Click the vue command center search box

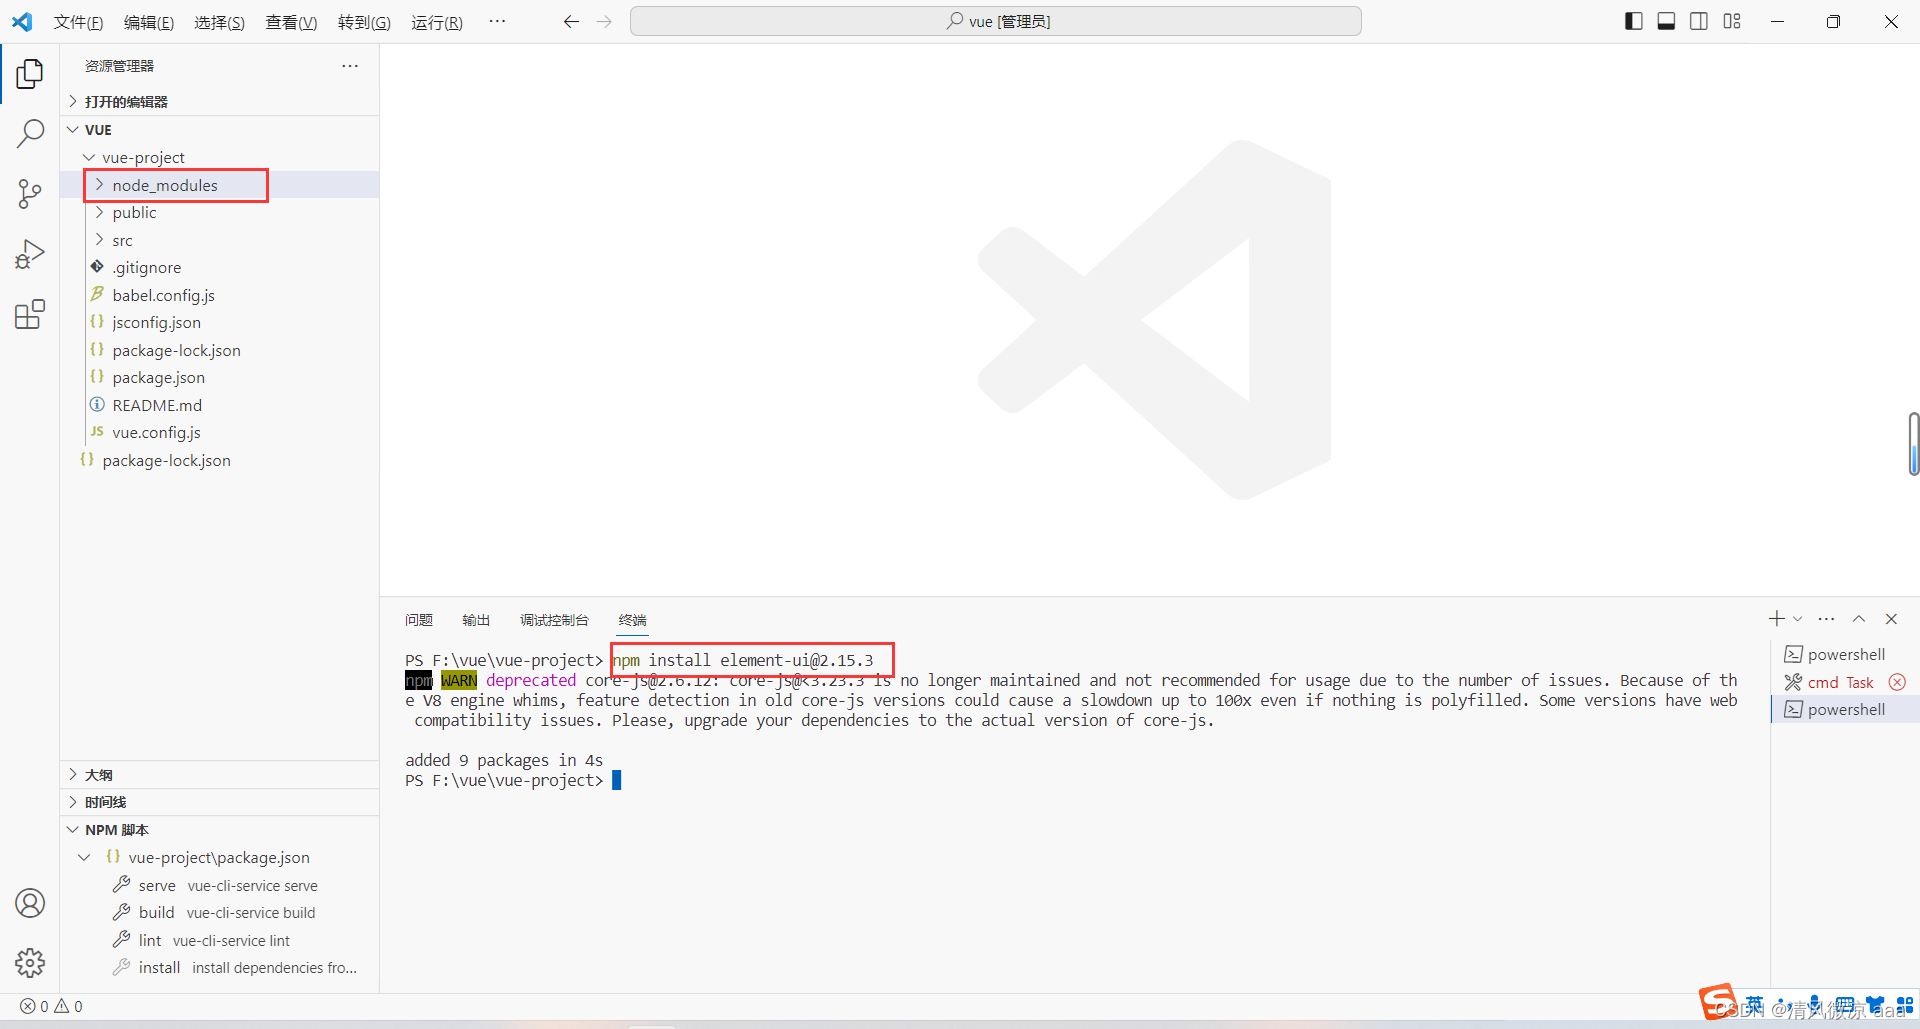point(996,21)
